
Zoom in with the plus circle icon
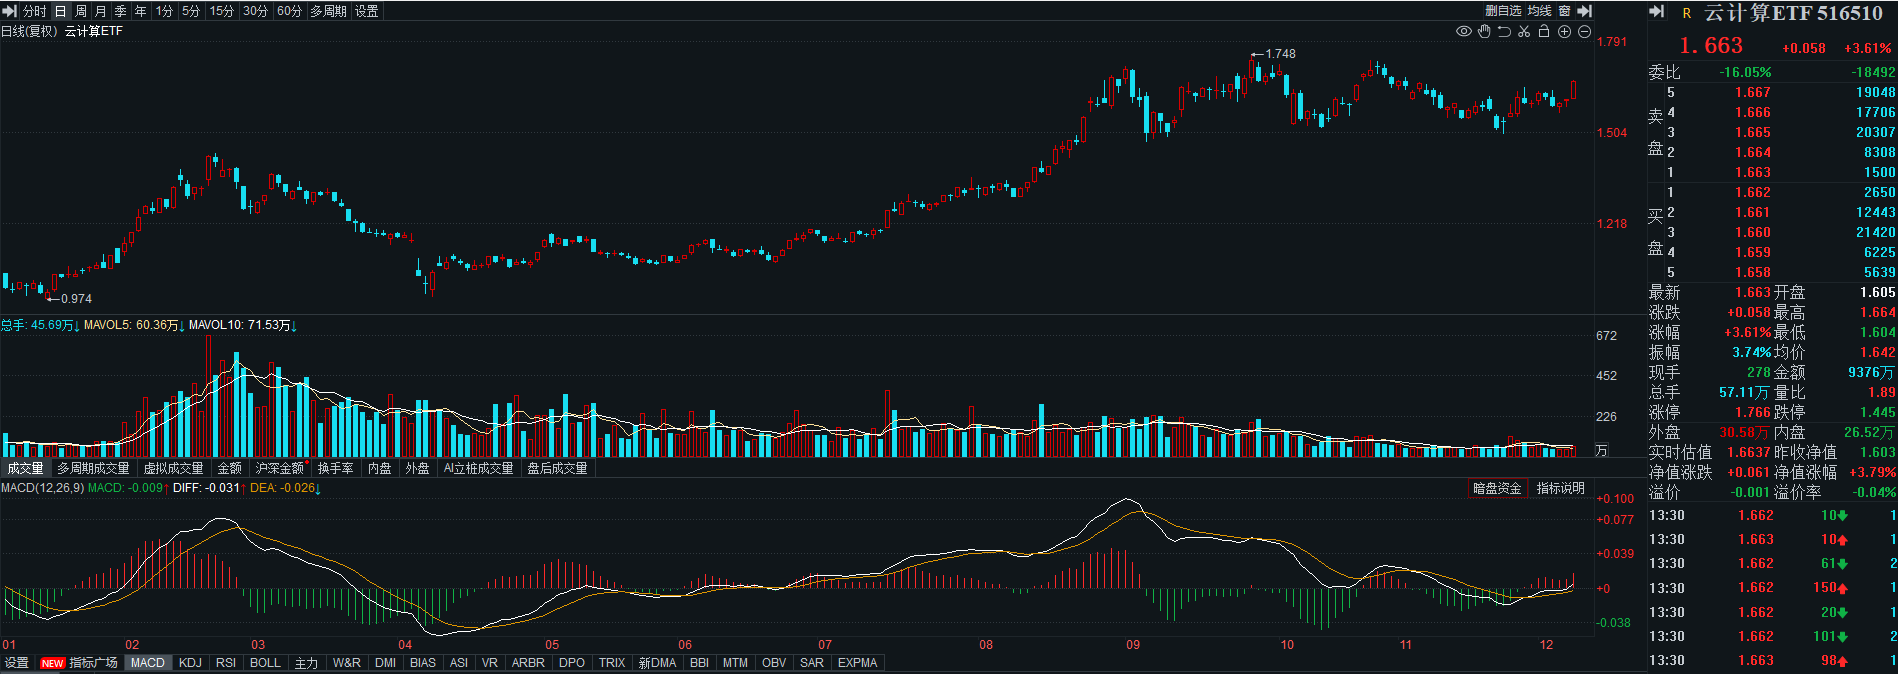pos(1564,32)
